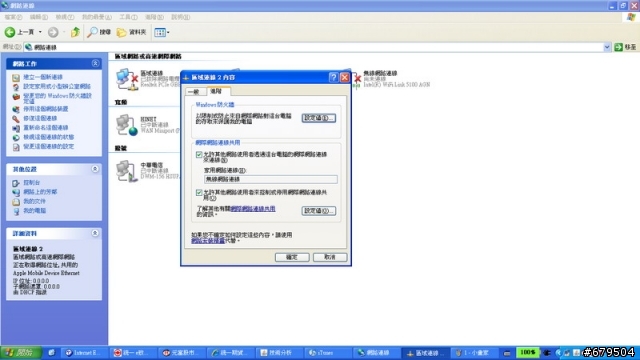
Task: Click the 我的文件 folder icon
Action: 16,201
